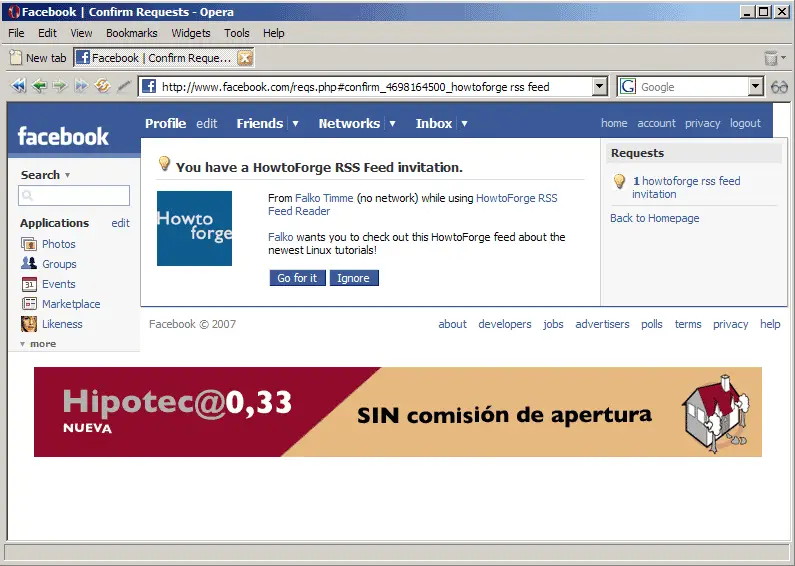This screenshot has height=566, width=795.
Task: Click the URL address field
Action: tap(375, 87)
